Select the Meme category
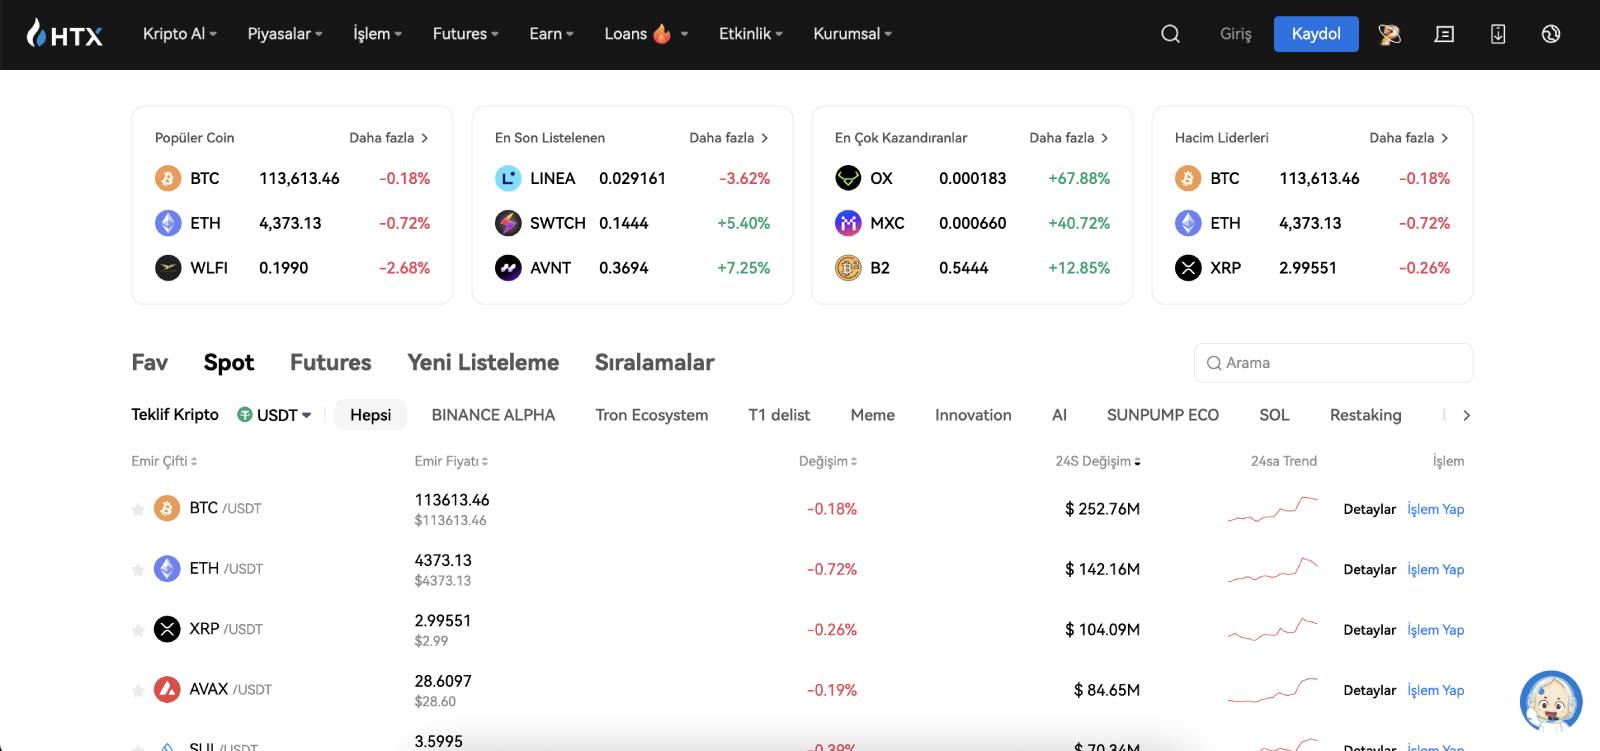The height and width of the screenshot is (751, 1600). [873, 415]
